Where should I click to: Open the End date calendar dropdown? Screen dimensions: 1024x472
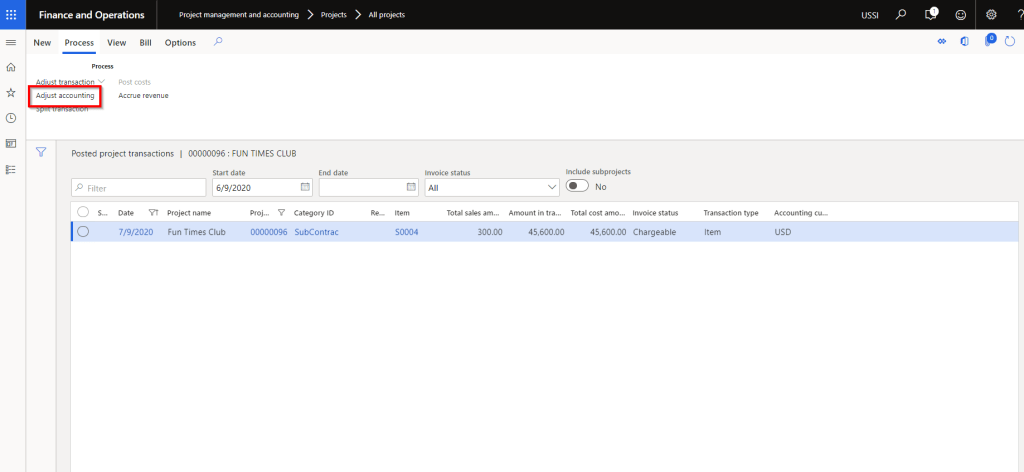click(411, 187)
